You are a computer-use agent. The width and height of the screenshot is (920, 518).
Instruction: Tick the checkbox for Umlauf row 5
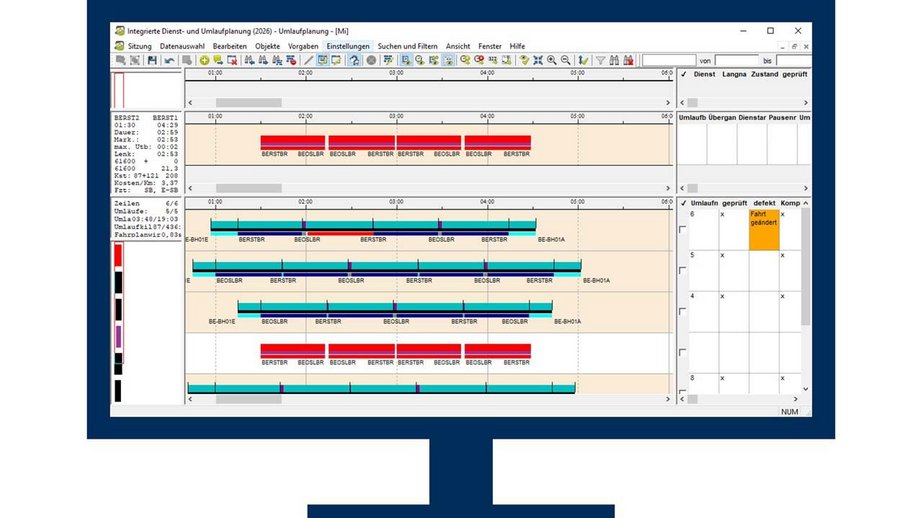683,270
